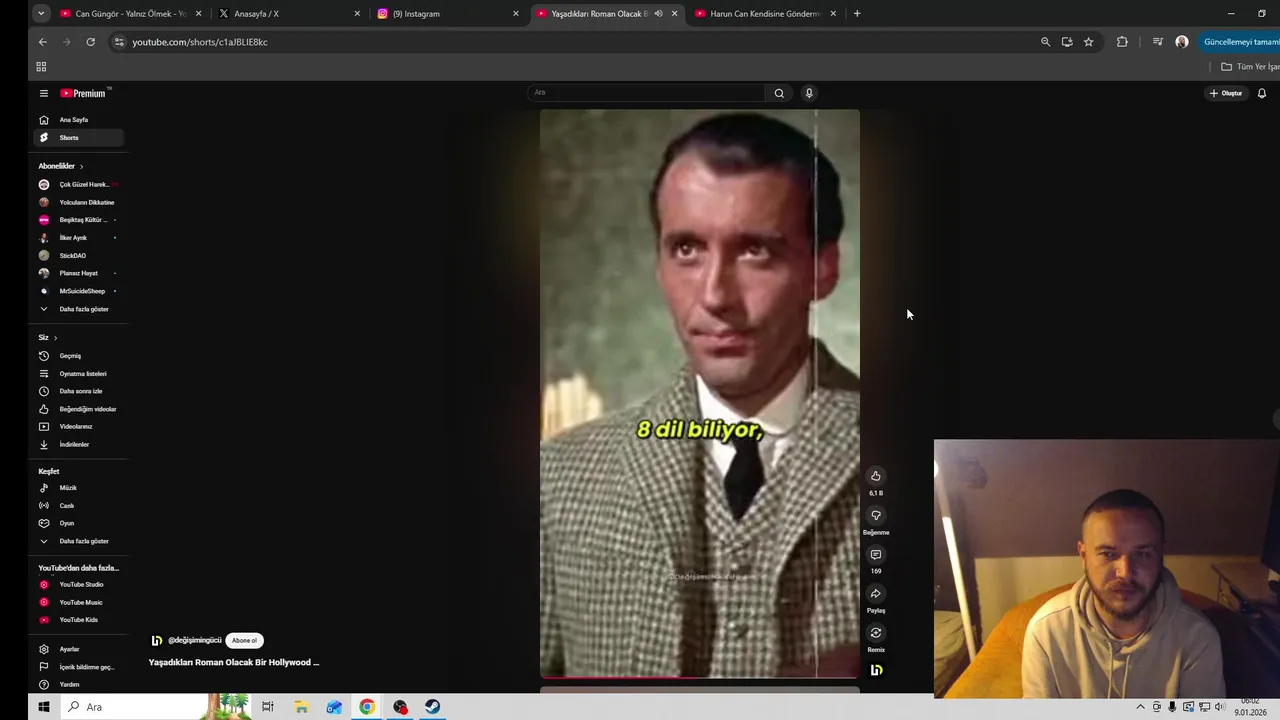Open the Remix option icon

coord(876,632)
